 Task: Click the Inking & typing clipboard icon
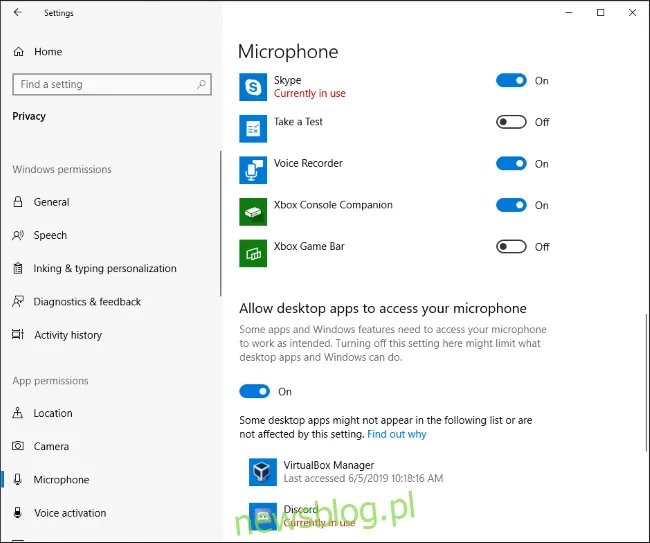18,268
